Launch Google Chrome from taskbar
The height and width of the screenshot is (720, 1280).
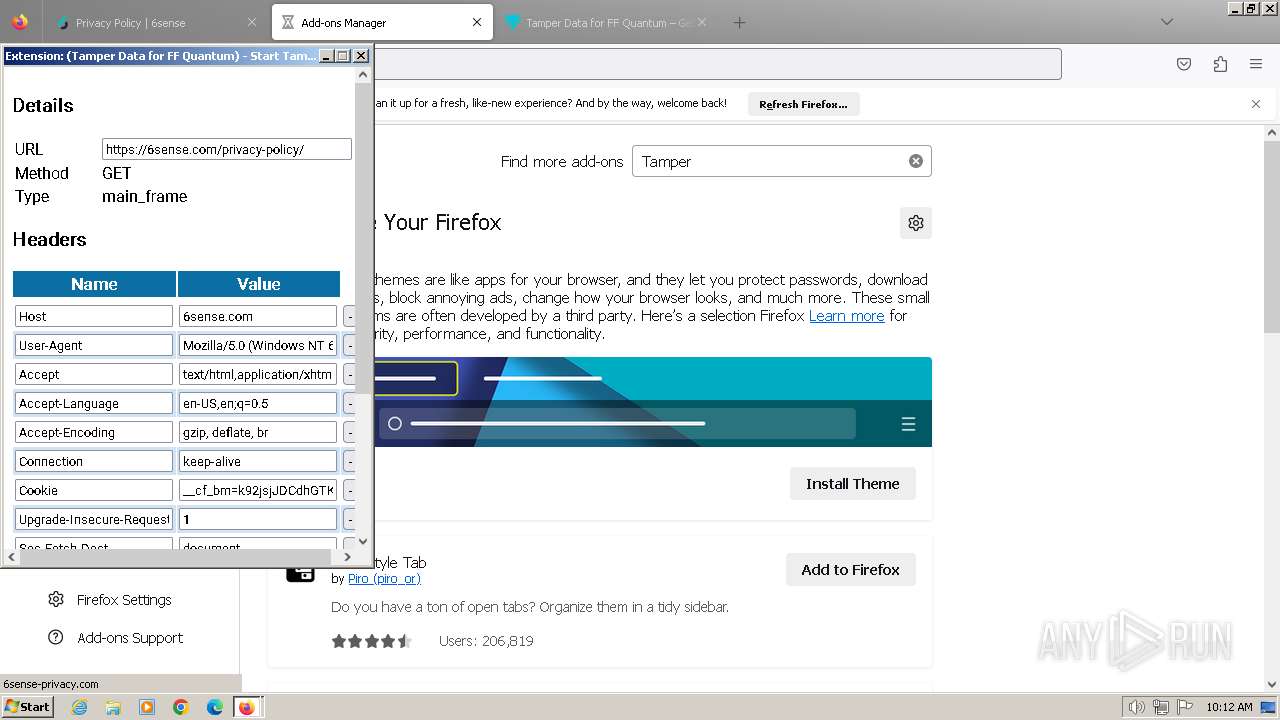click(181, 707)
